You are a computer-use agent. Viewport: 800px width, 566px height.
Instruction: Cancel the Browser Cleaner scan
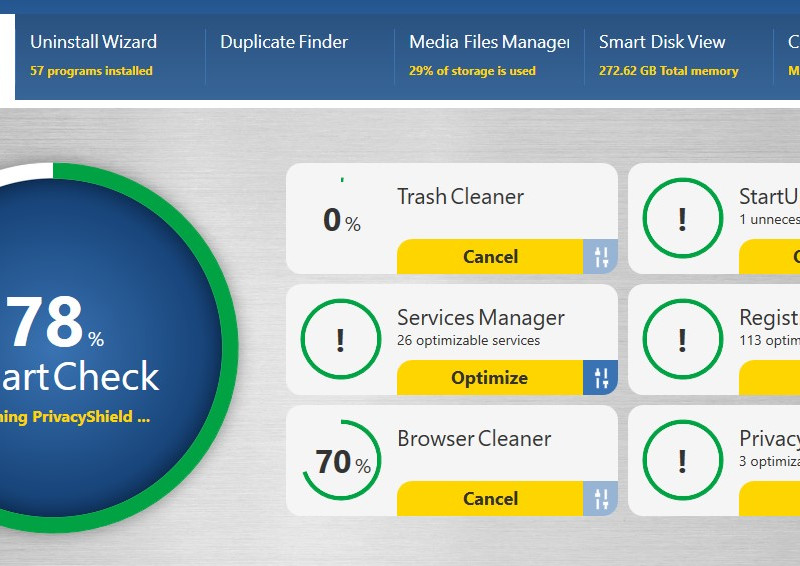point(490,499)
